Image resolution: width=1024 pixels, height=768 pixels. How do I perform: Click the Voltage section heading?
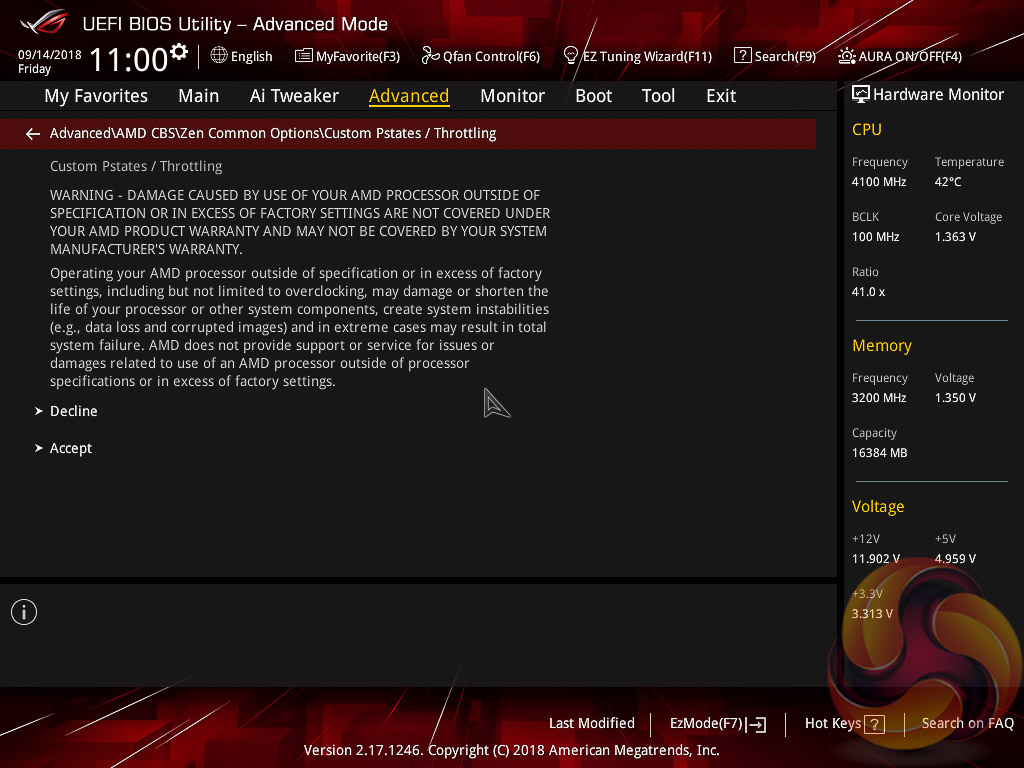(x=878, y=507)
